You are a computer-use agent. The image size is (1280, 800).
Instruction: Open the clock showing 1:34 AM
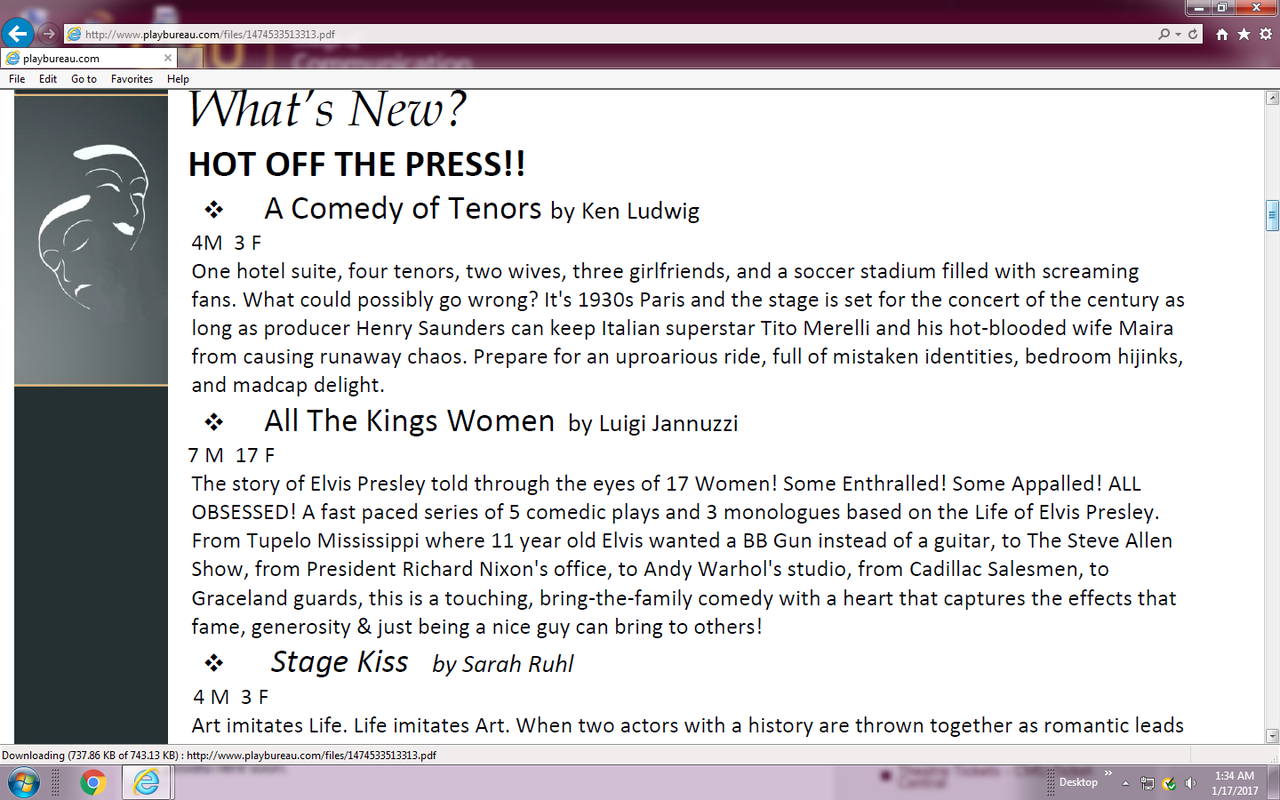click(x=1234, y=783)
